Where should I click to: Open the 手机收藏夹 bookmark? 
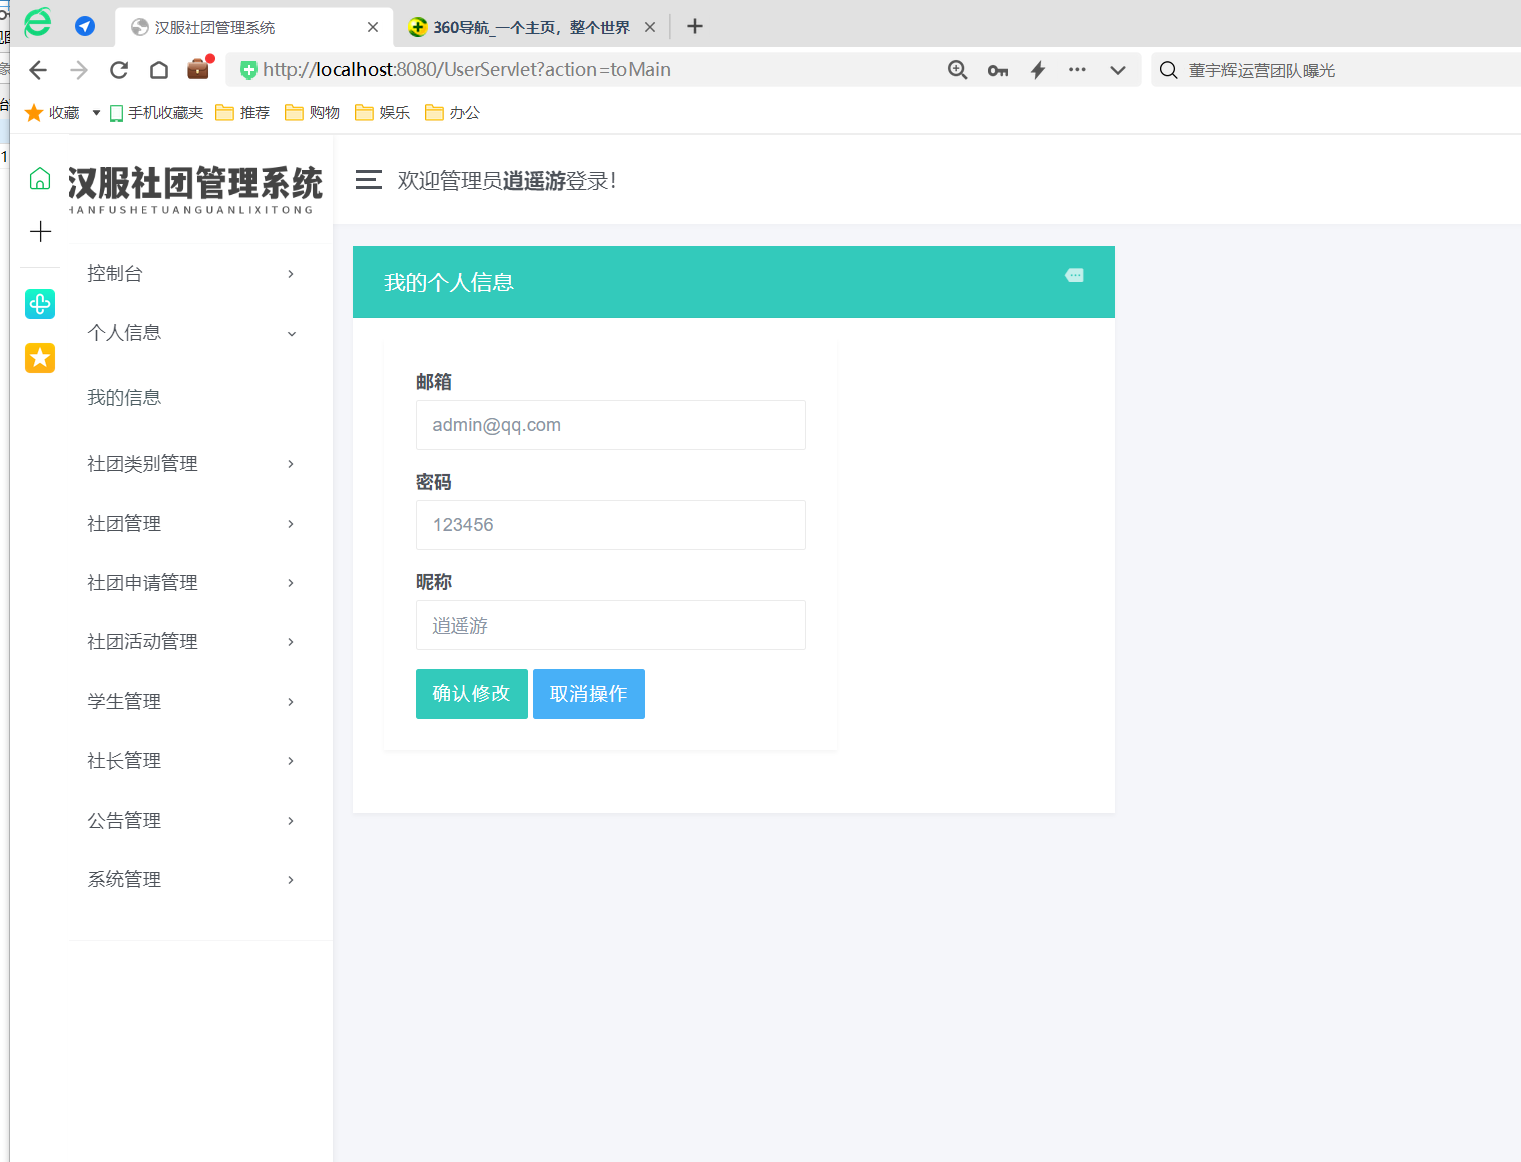coord(156,113)
